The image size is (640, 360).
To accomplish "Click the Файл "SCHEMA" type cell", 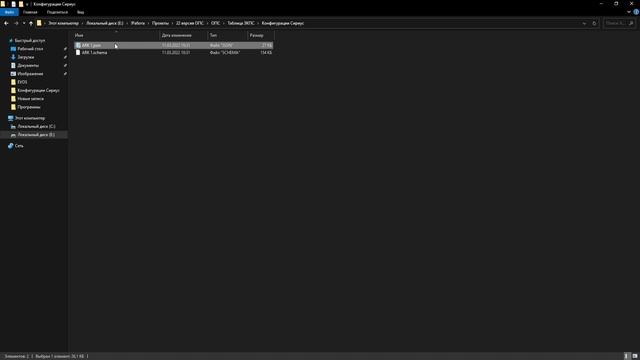I will point(225,53).
